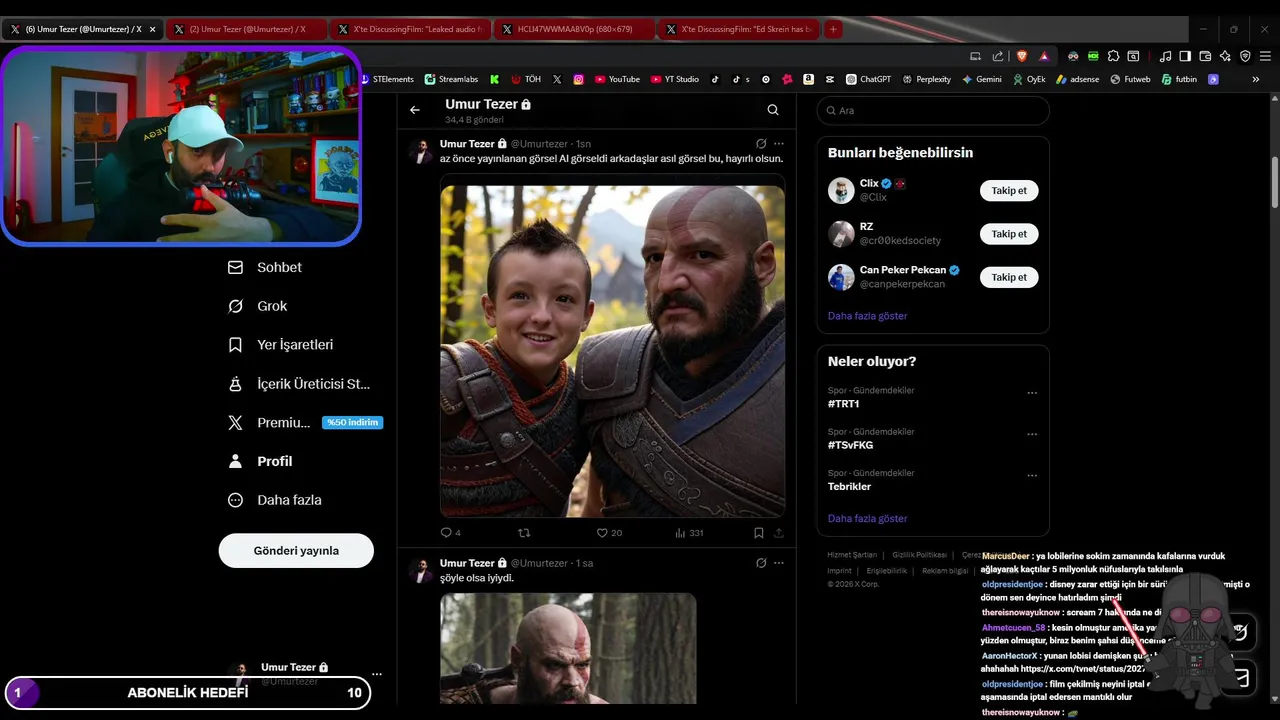
Task: Open profile search magnifier icon
Action: [773, 110]
